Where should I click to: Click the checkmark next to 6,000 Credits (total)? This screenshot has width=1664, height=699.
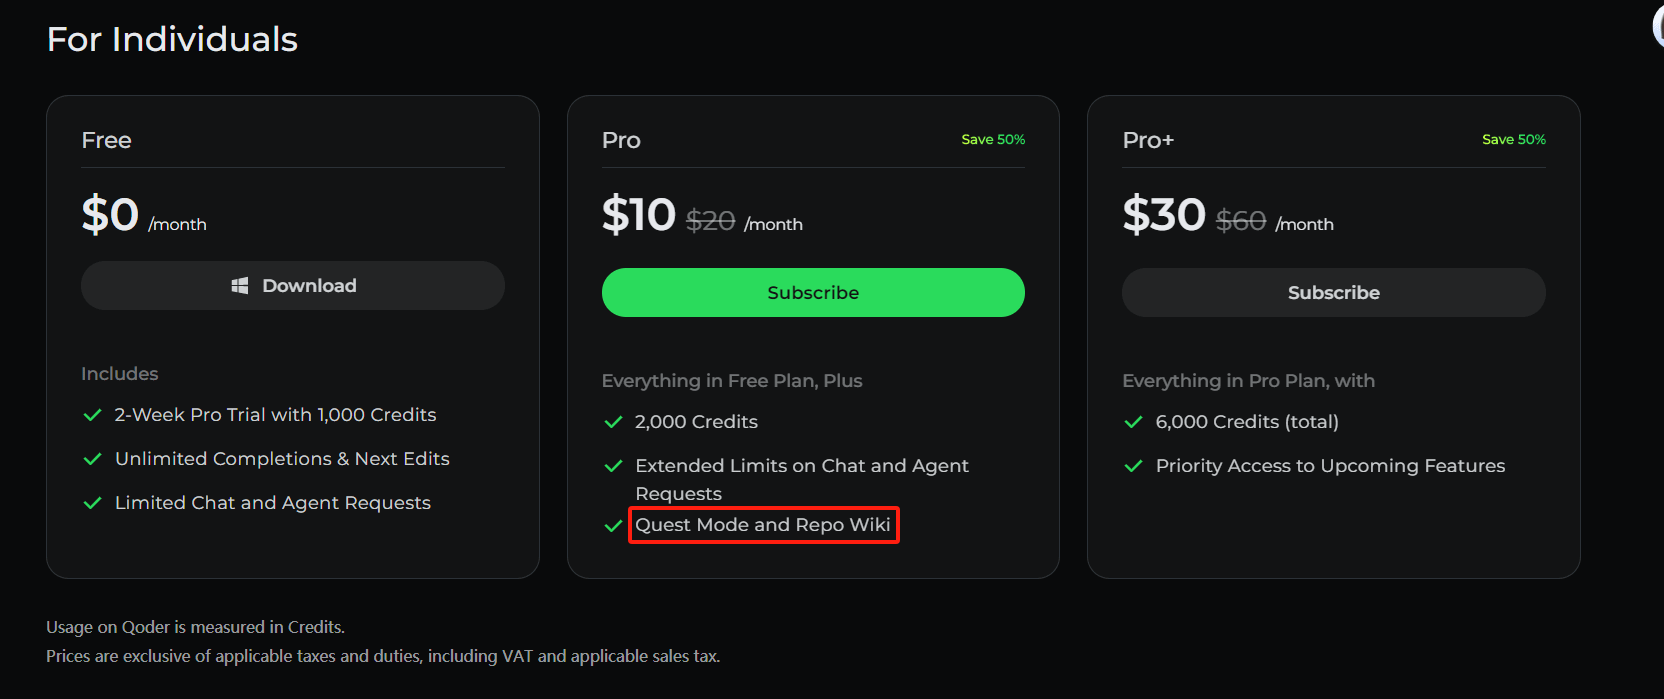pyautogui.click(x=1133, y=422)
